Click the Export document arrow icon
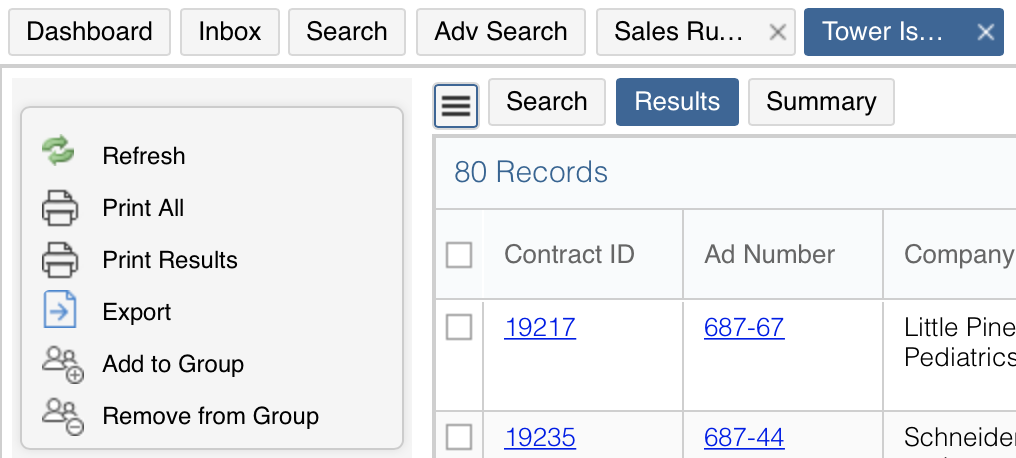 click(x=60, y=310)
